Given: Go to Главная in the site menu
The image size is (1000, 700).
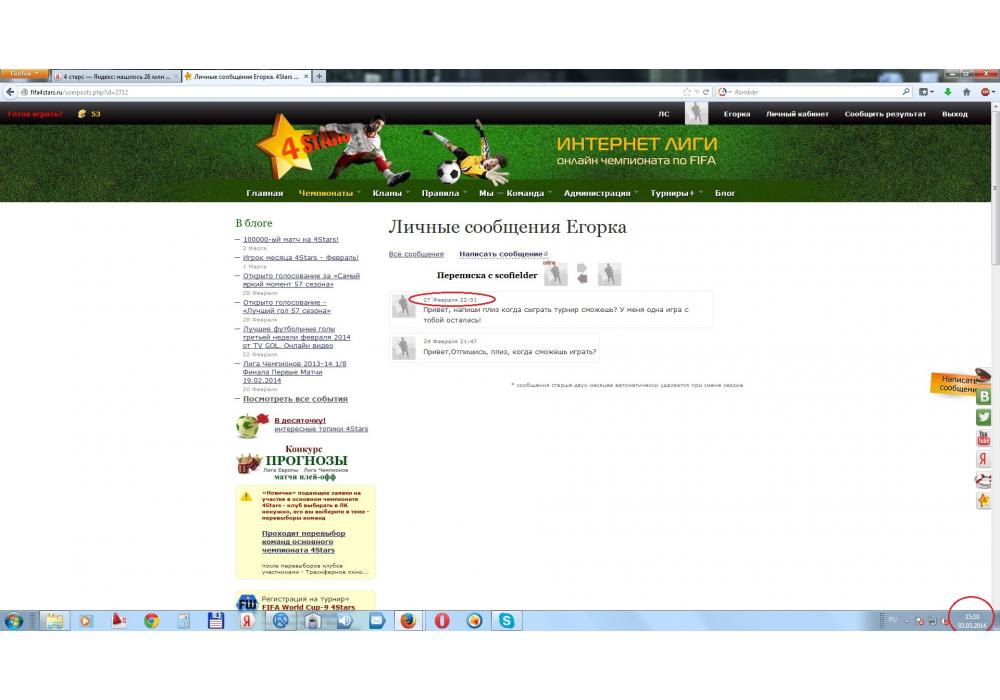Looking at the screenshot, I should tap(265, 193).
